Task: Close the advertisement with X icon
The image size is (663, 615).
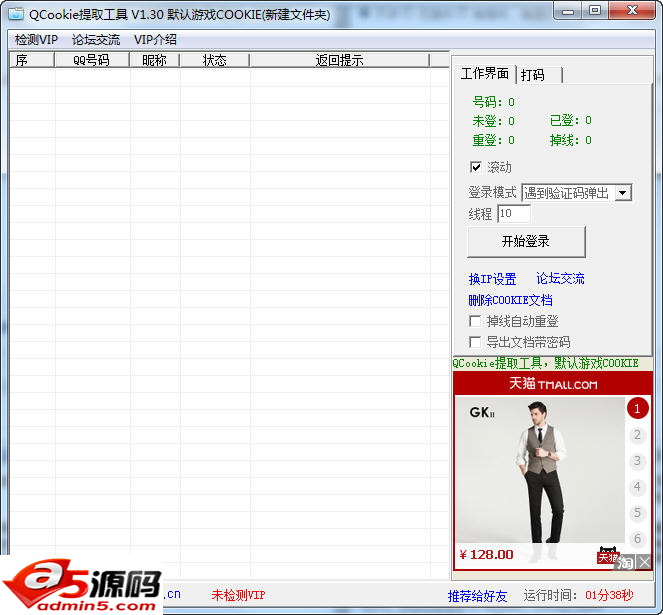Action: [x=644, y=562]
